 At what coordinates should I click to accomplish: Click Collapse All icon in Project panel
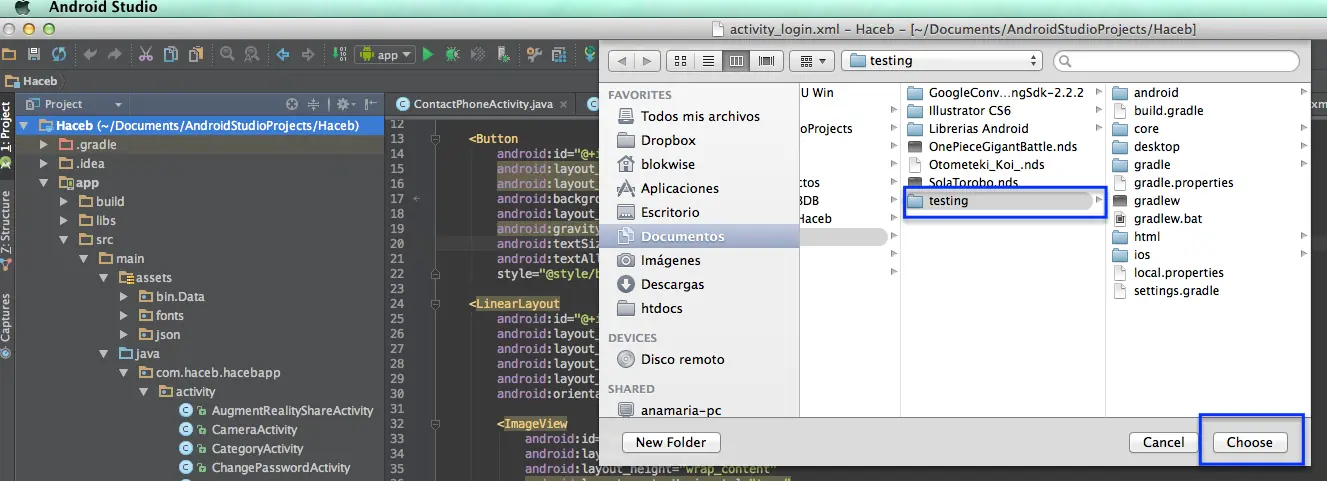pos(313,104)
